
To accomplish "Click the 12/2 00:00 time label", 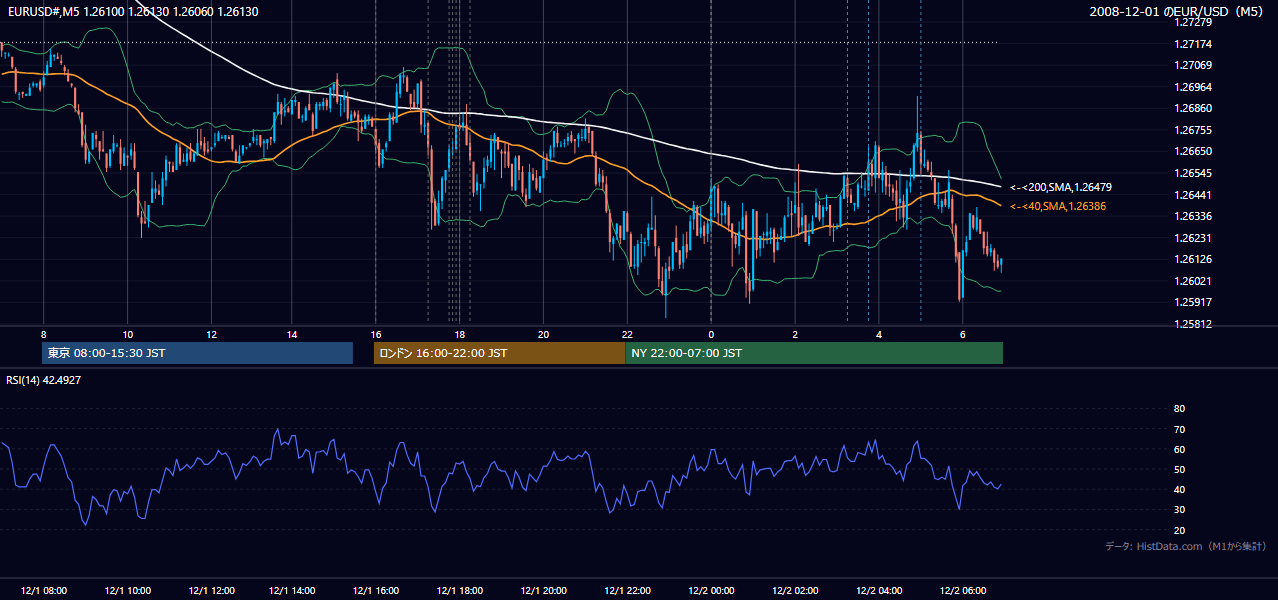I will [711, 591].
